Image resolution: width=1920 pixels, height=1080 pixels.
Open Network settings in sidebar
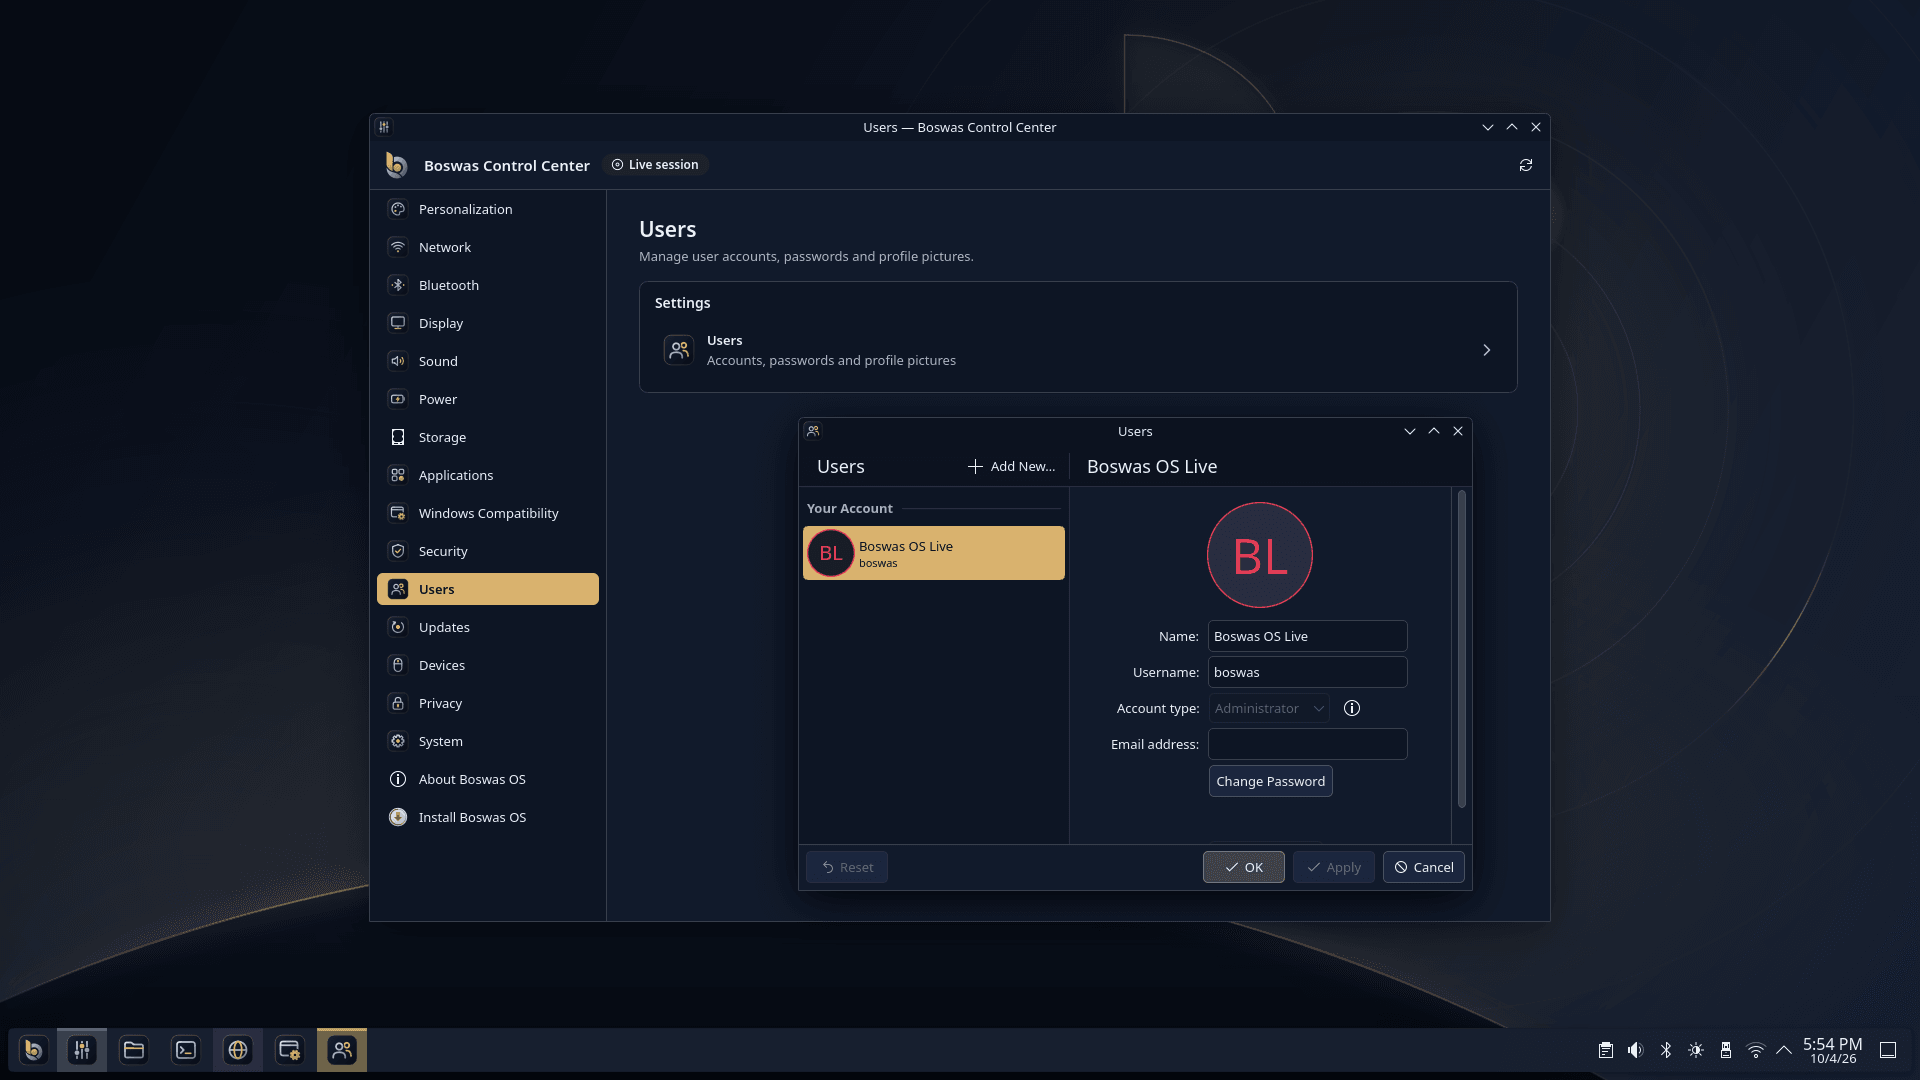(487, 247)
